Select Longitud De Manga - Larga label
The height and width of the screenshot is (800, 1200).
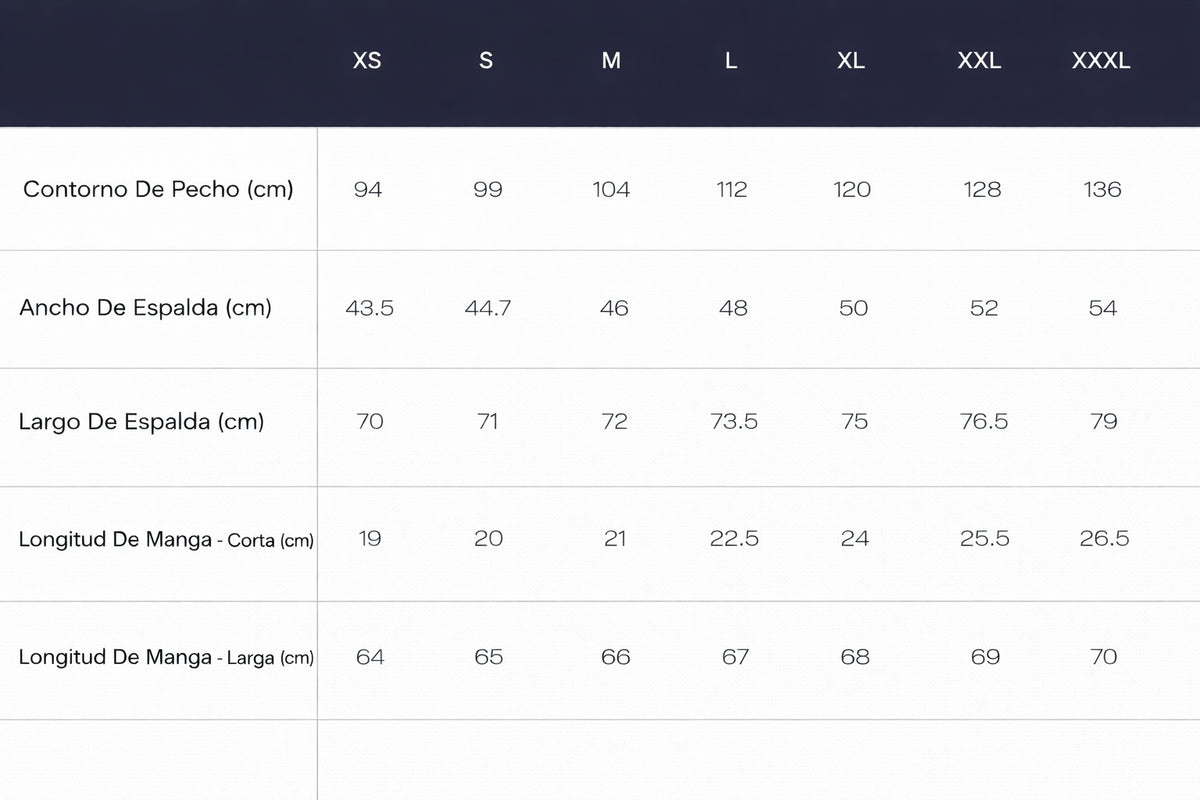166,658
